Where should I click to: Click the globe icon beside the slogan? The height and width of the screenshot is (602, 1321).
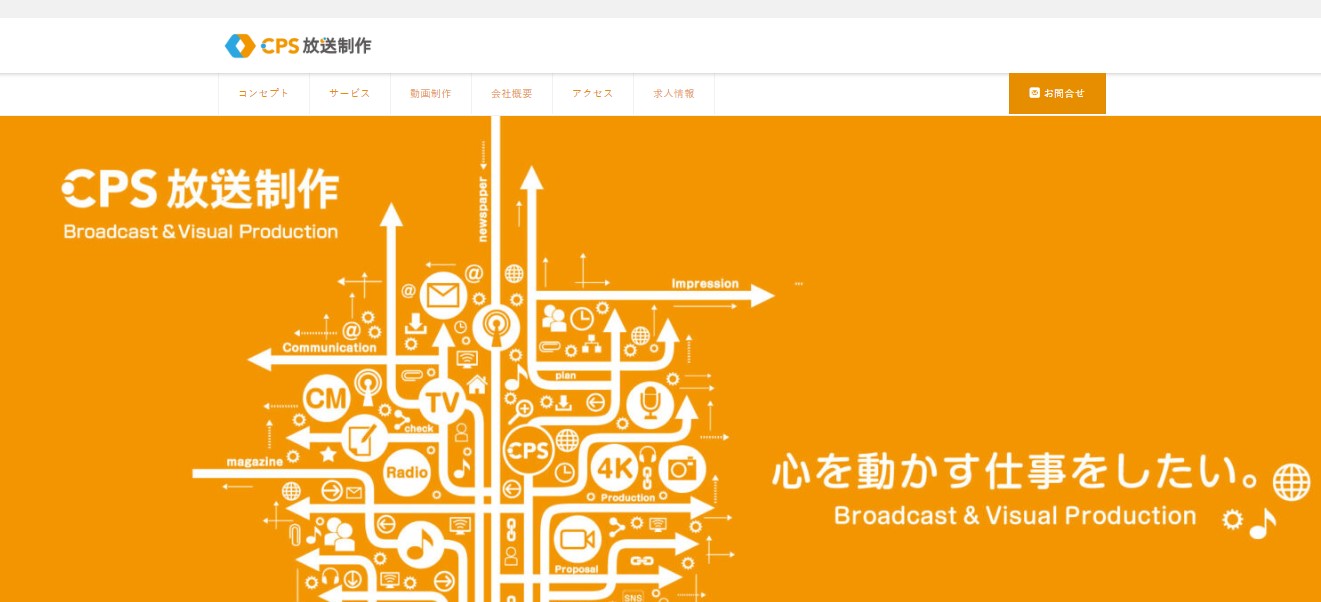pos(1290,482)
